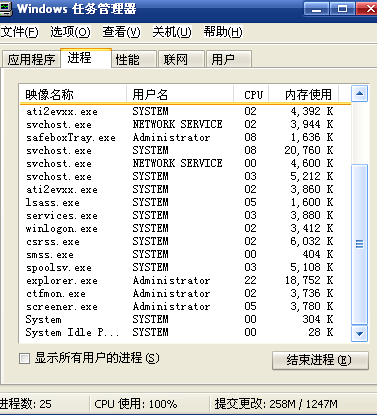This screenshot has height=415, width=377.
Task: Switch to the 性能 tab
Action: click(x=134, y=60)
